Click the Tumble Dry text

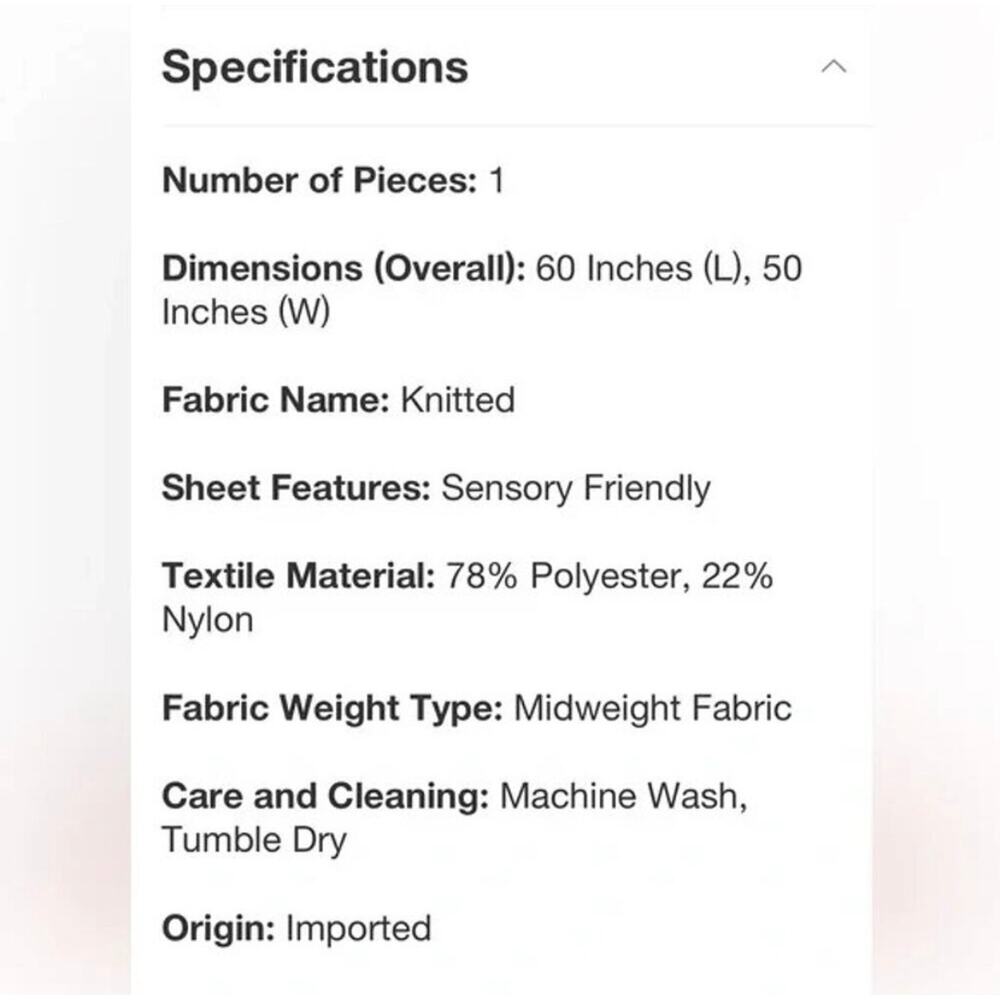click(x=254, y=841)
